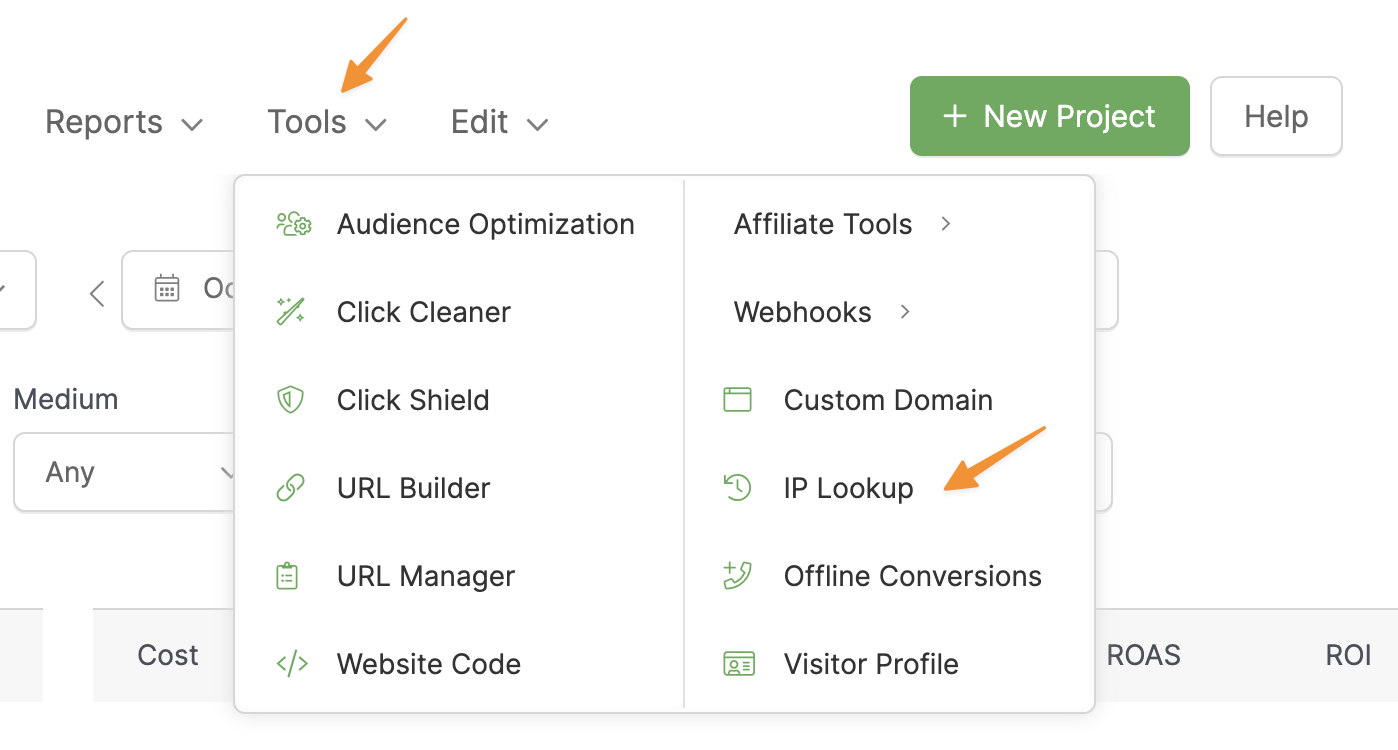
Task: Click the Audience Optimization people-gear icon
Action: coord(293,224)
